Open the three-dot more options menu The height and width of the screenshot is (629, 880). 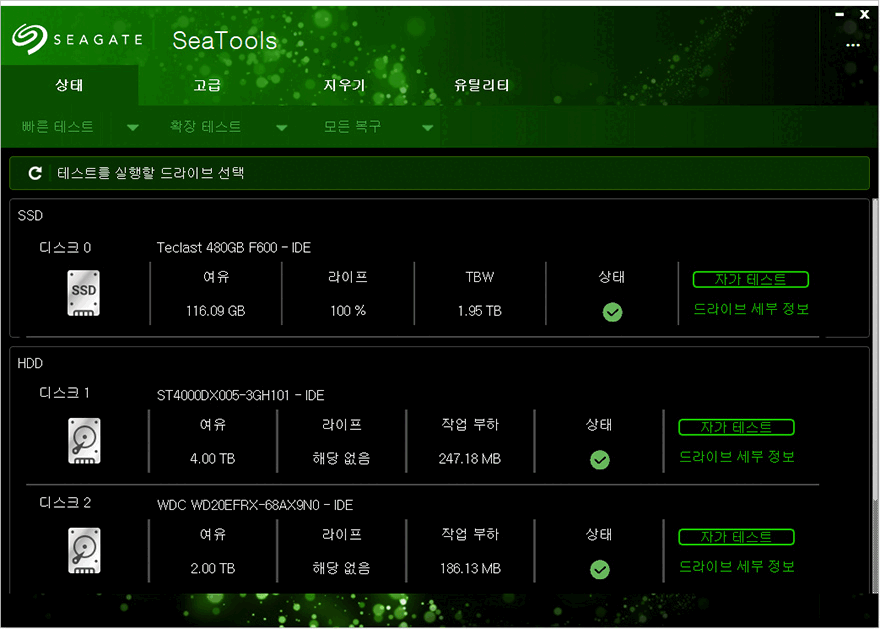[853, 45]
